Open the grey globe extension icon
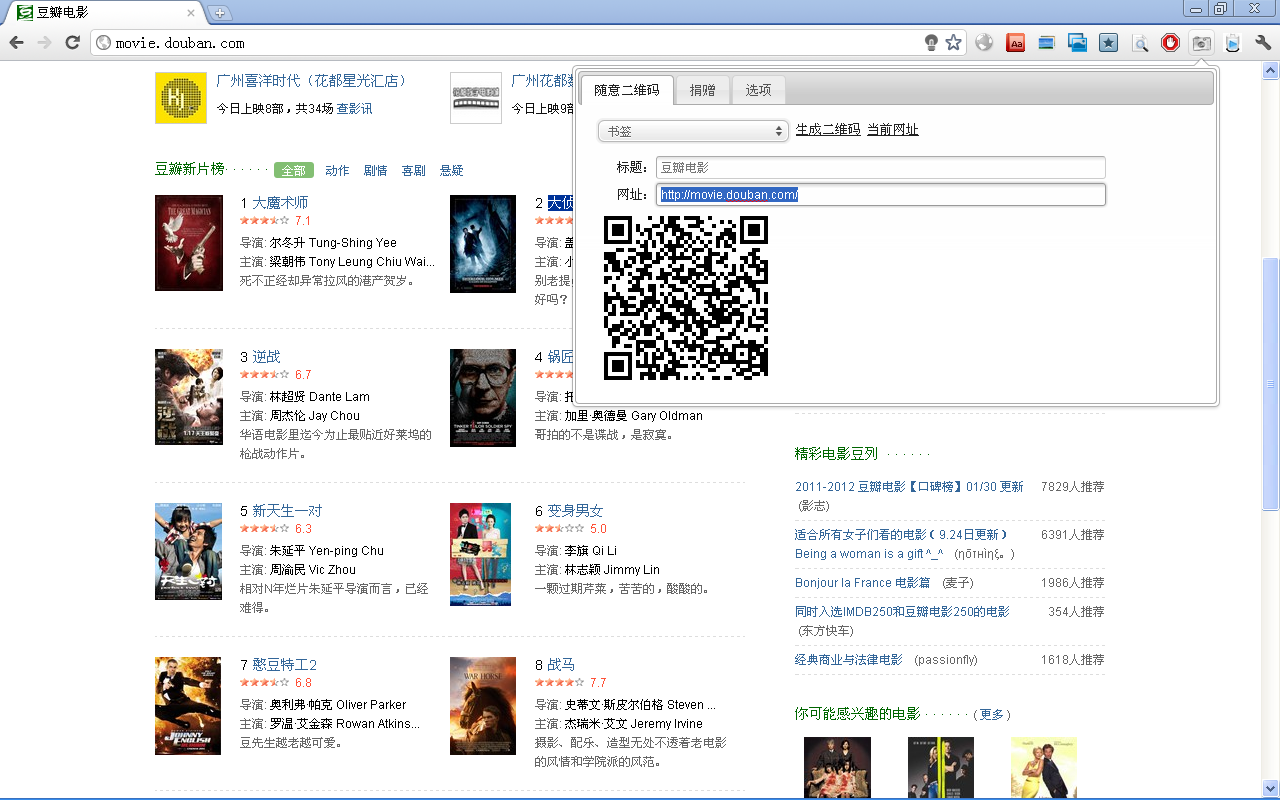1280x800 pixels. point(985,42)
